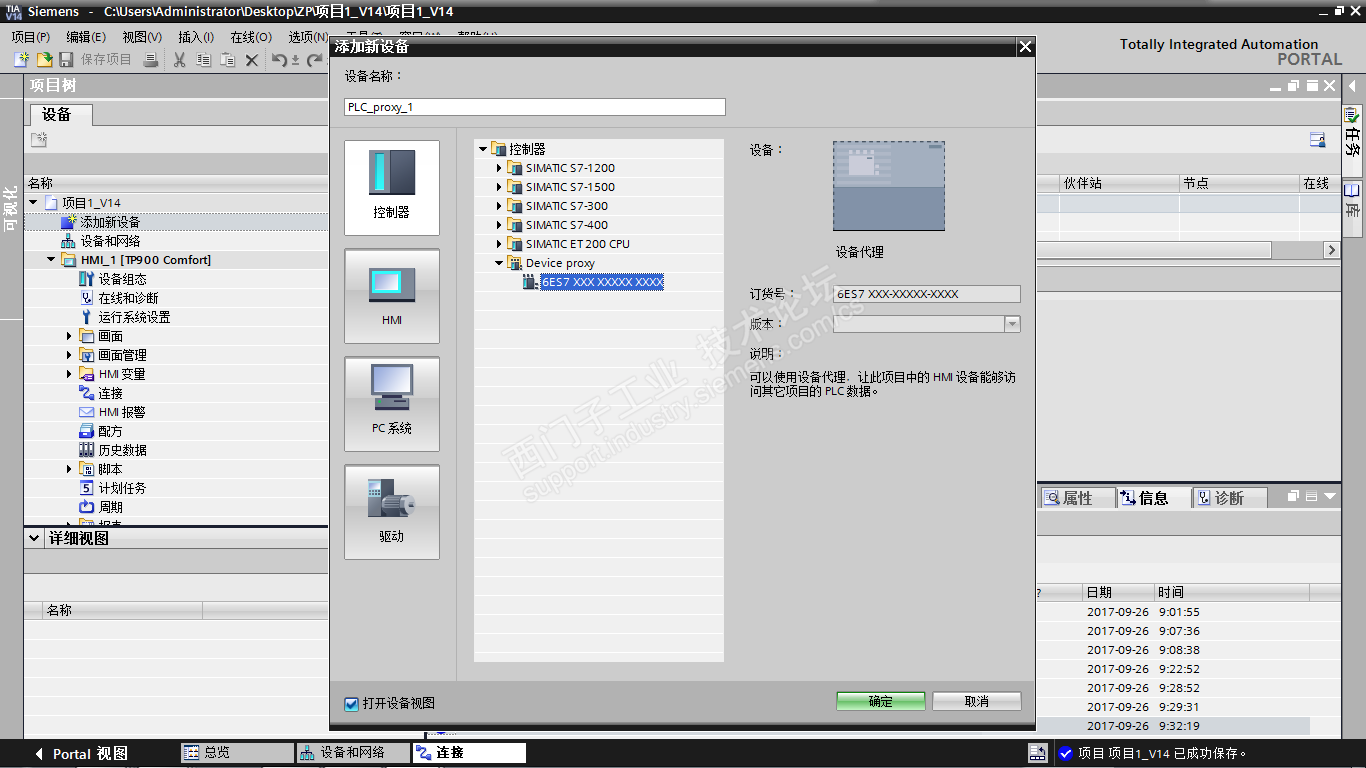
Task: Click the status bar icon left of save message
Action: pos(1038,753)
